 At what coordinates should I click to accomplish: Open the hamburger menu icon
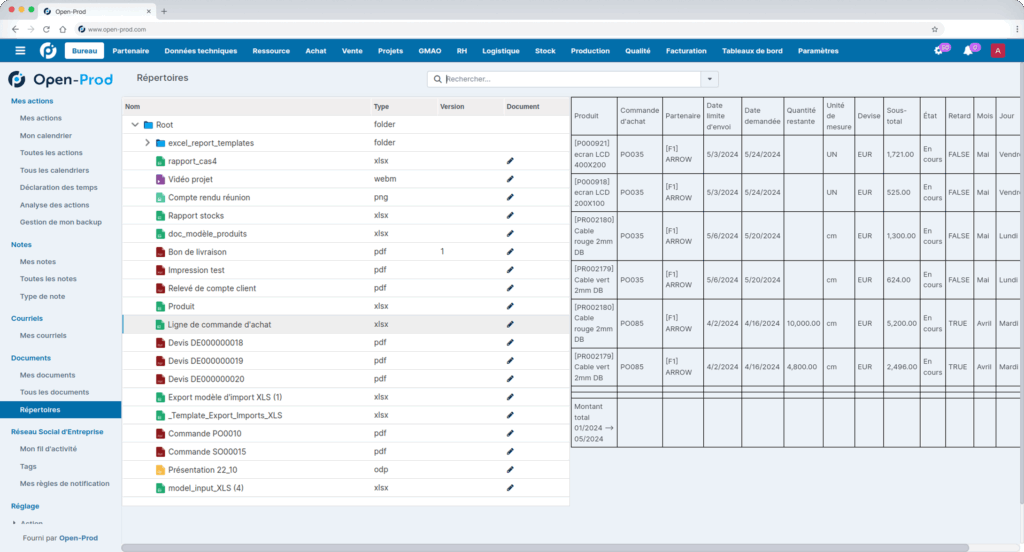coord(20,50)
